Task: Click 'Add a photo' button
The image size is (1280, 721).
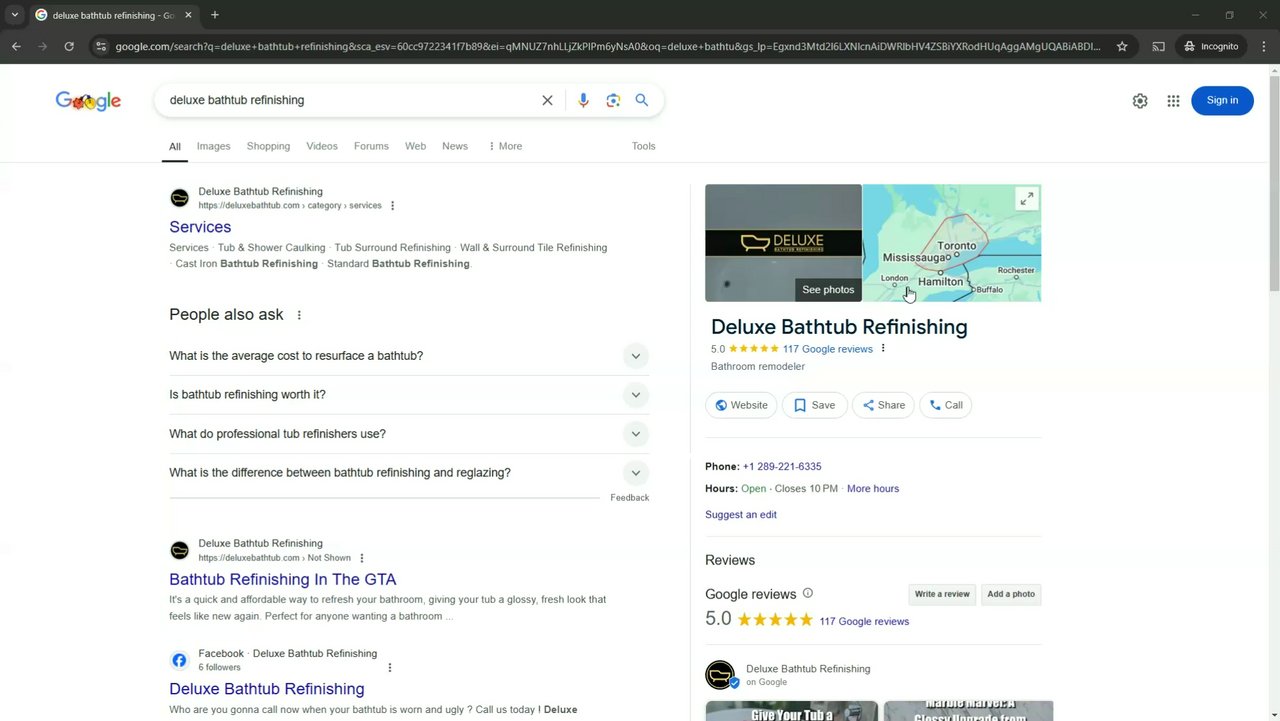Action: [1011, 594]
